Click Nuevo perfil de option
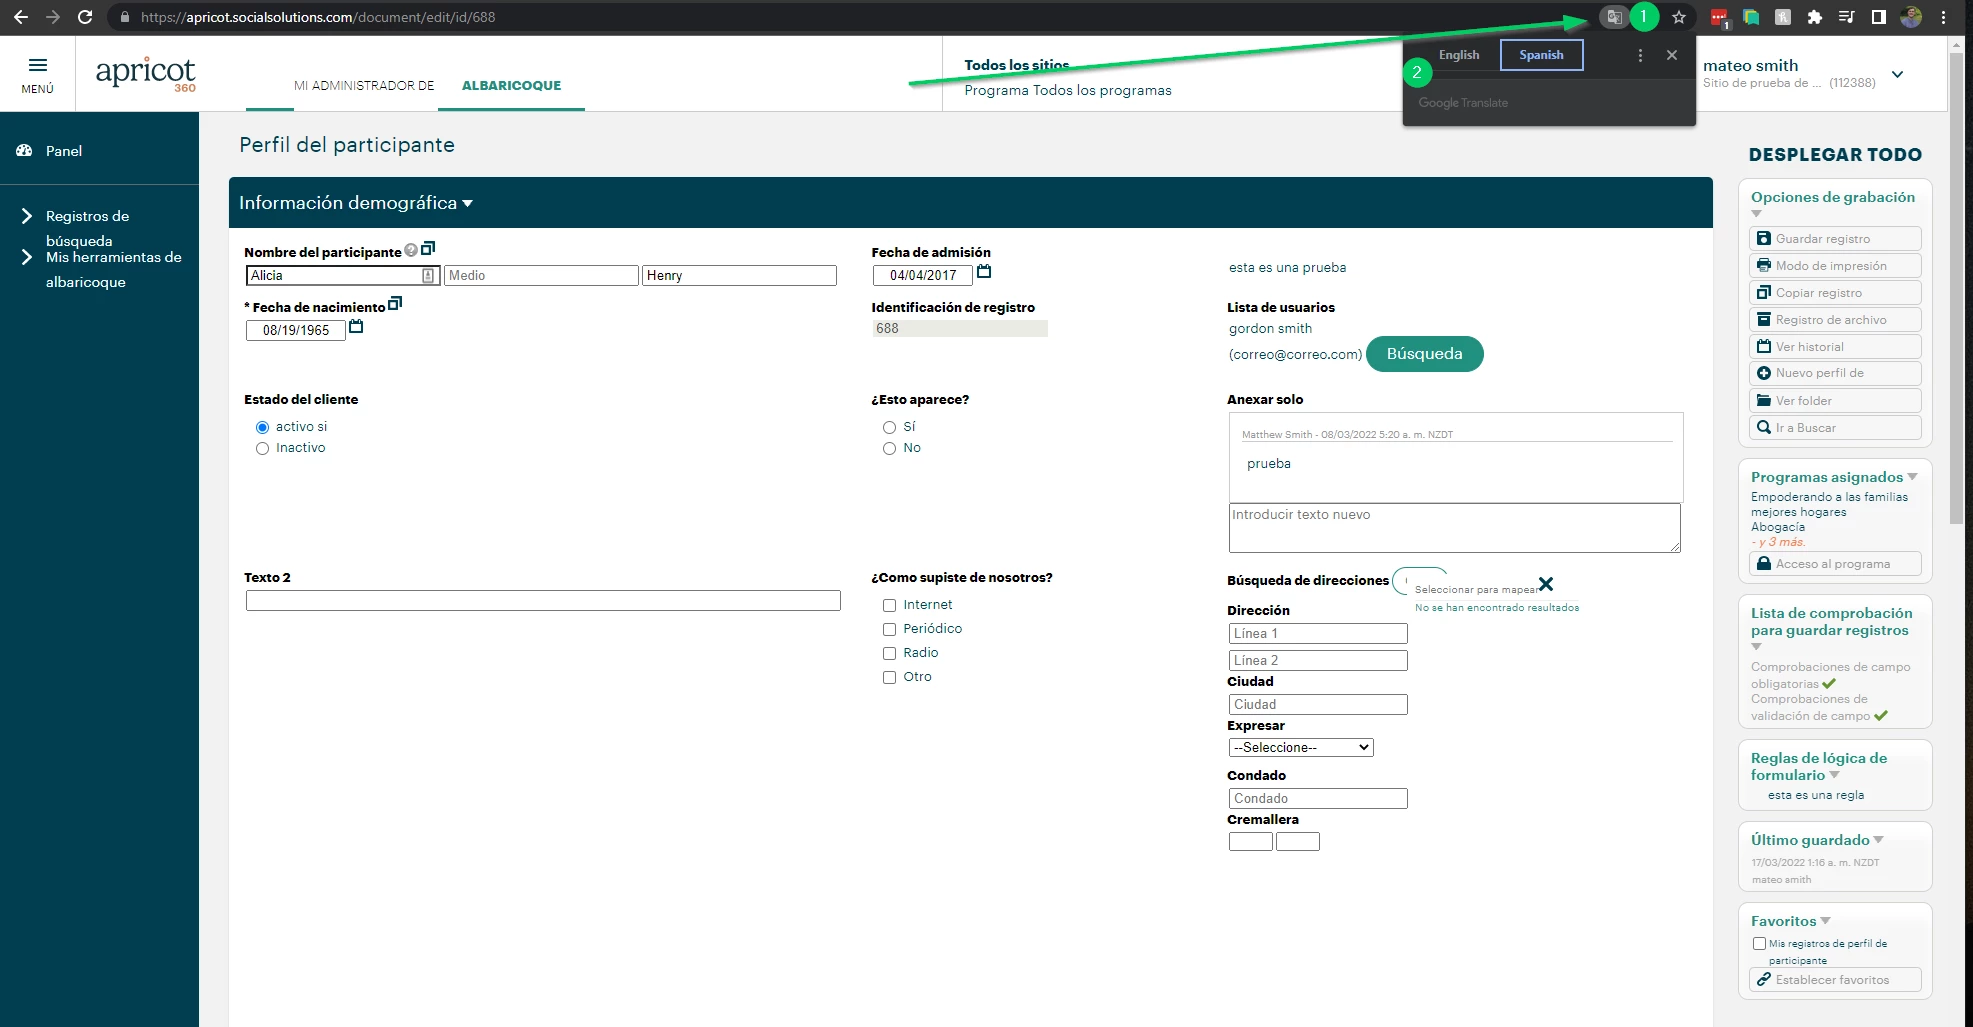Screen dimensions: 1973x1027 [x=1835, y=373]
